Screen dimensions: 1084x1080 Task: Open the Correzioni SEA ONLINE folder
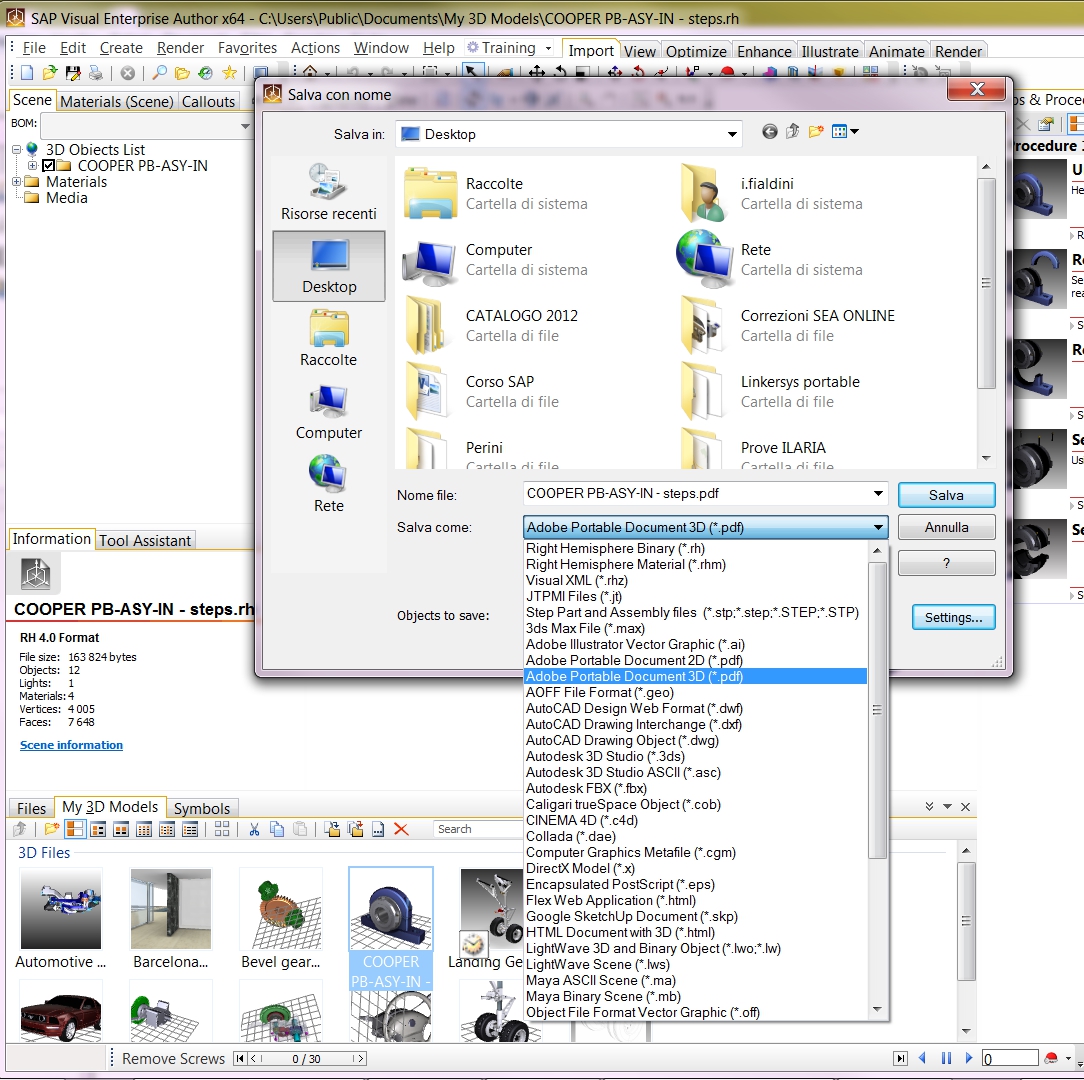click(x=787, y=326)
